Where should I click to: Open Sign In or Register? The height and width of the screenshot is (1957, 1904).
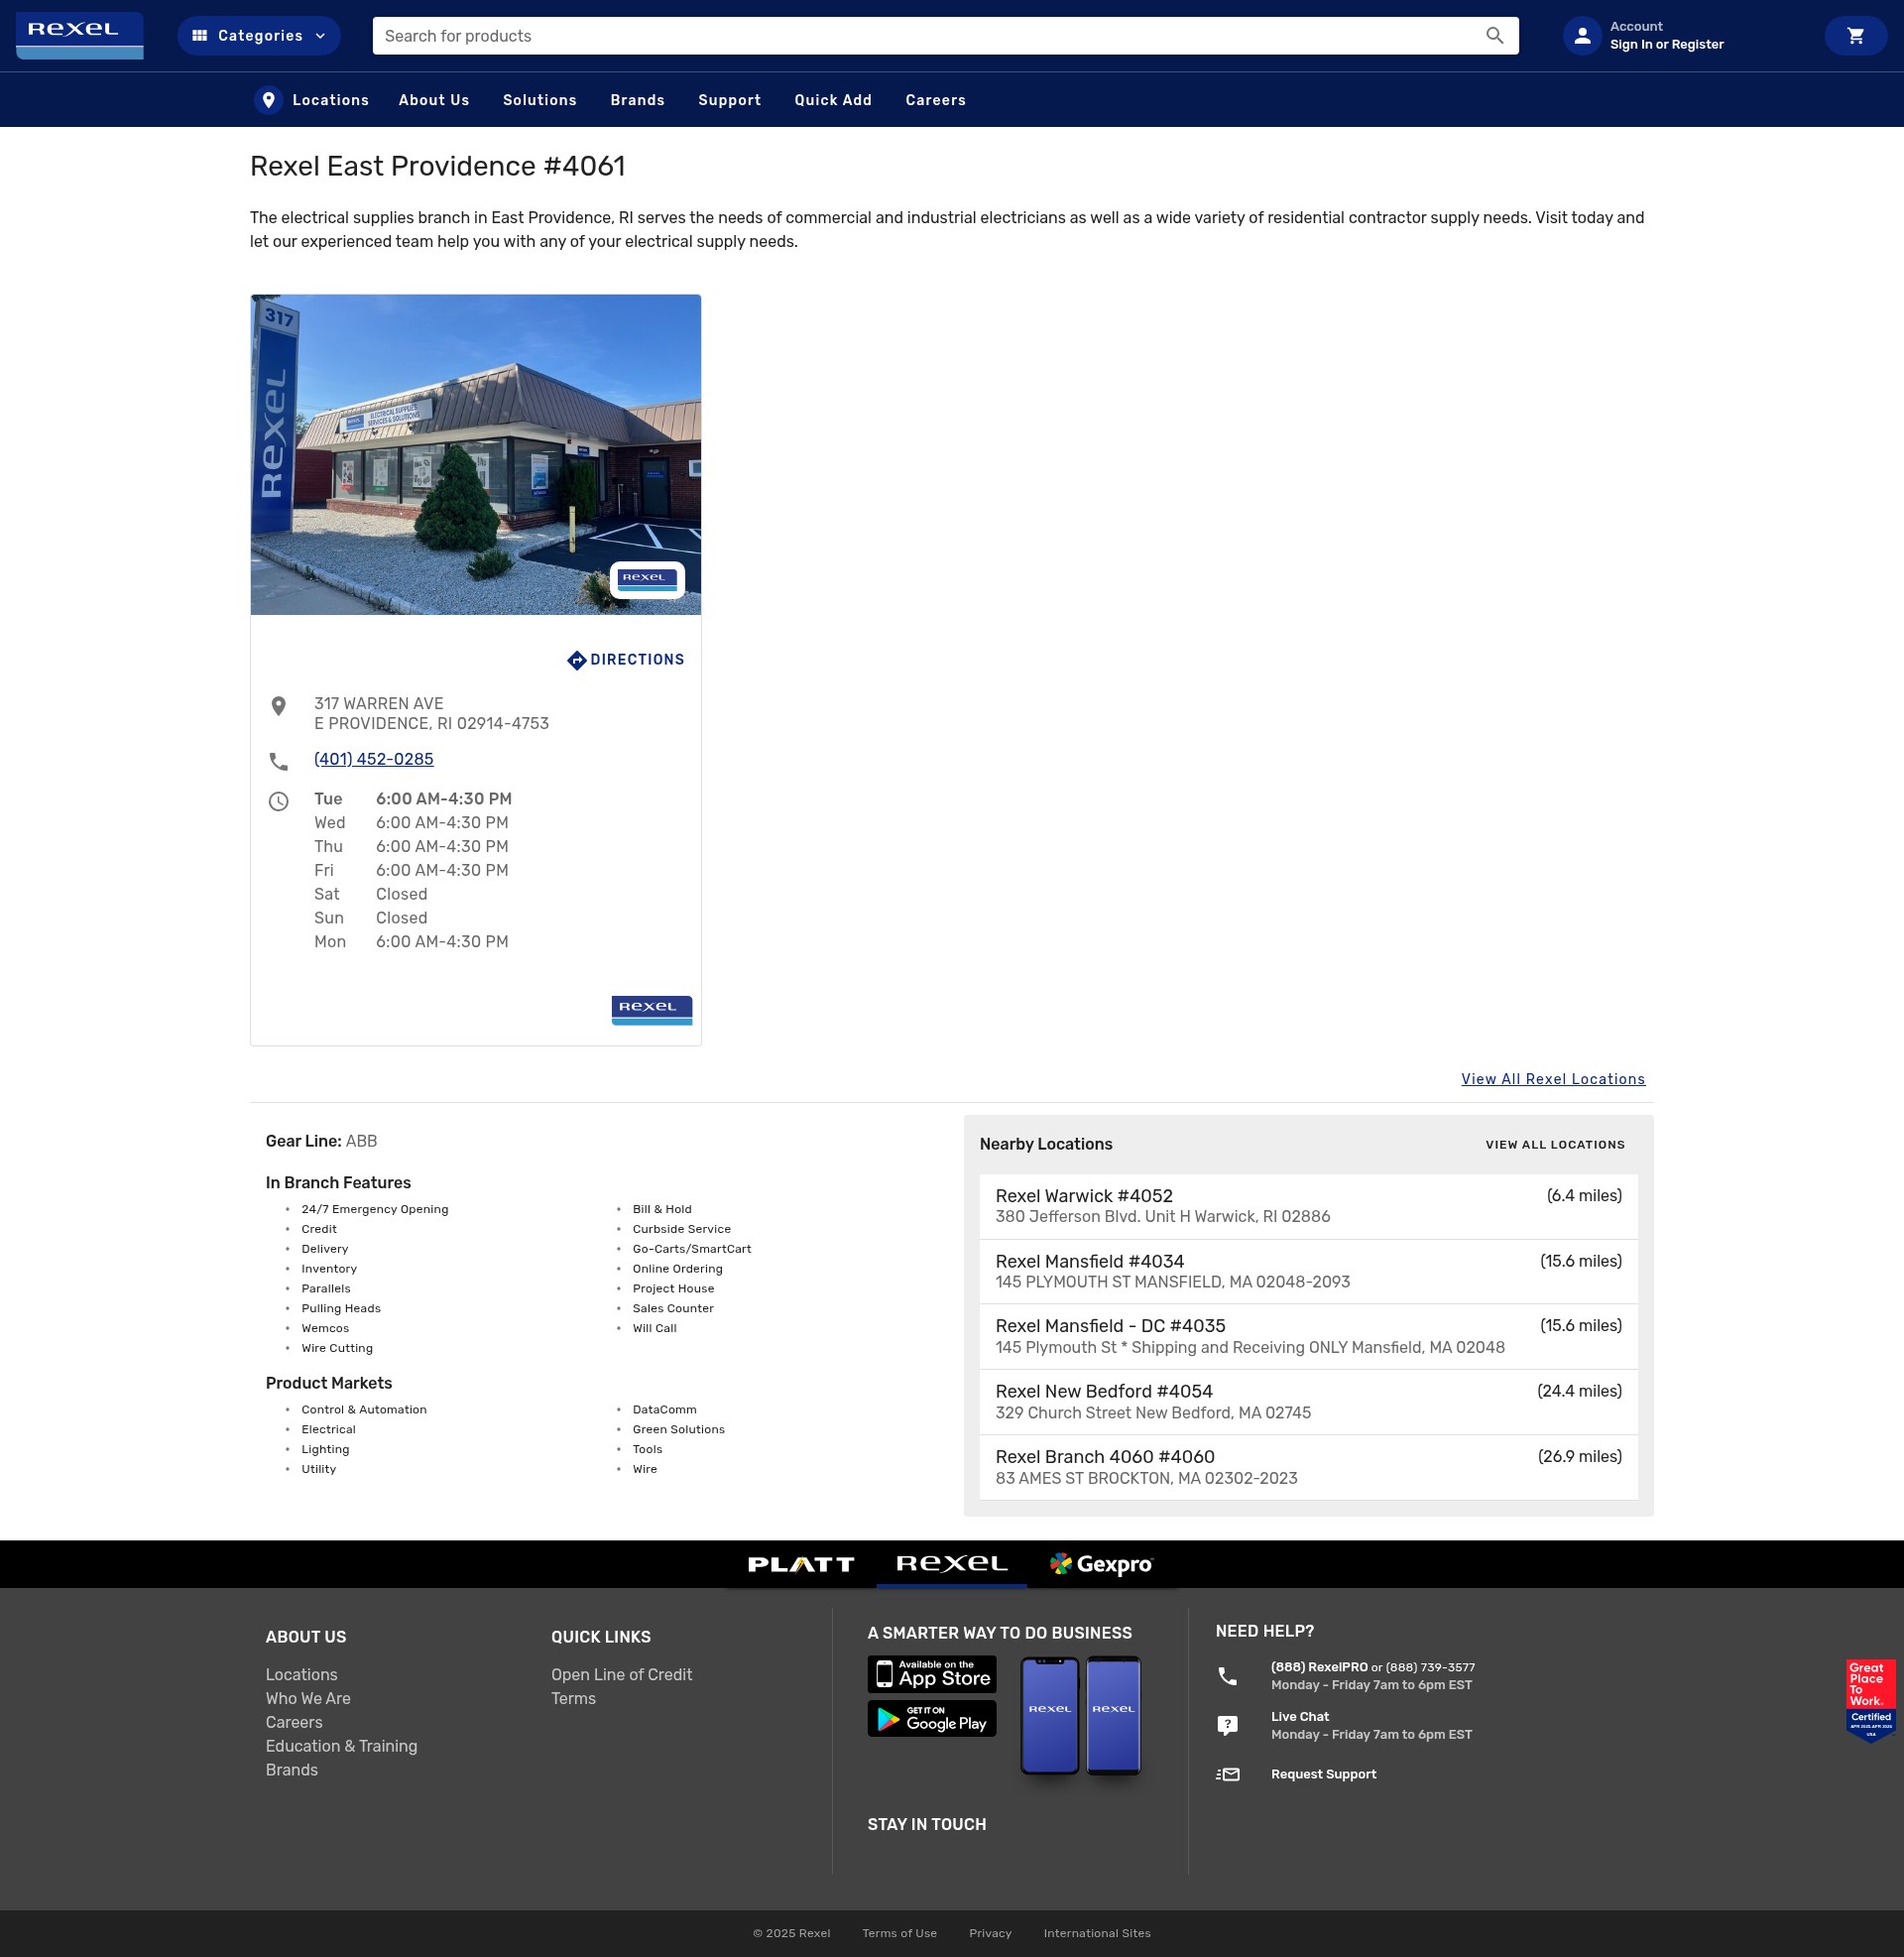(x=1666, y=45)
